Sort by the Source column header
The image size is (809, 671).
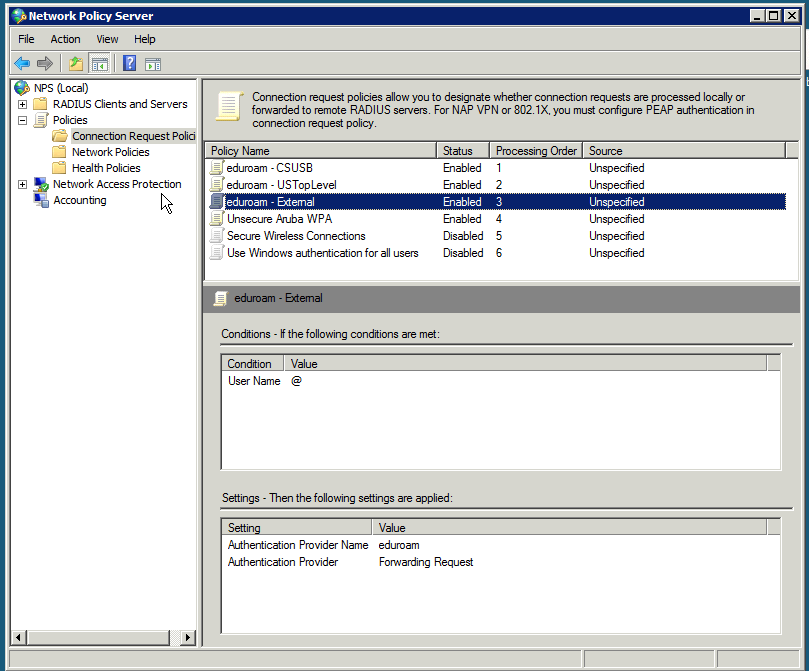pos(684,151)
